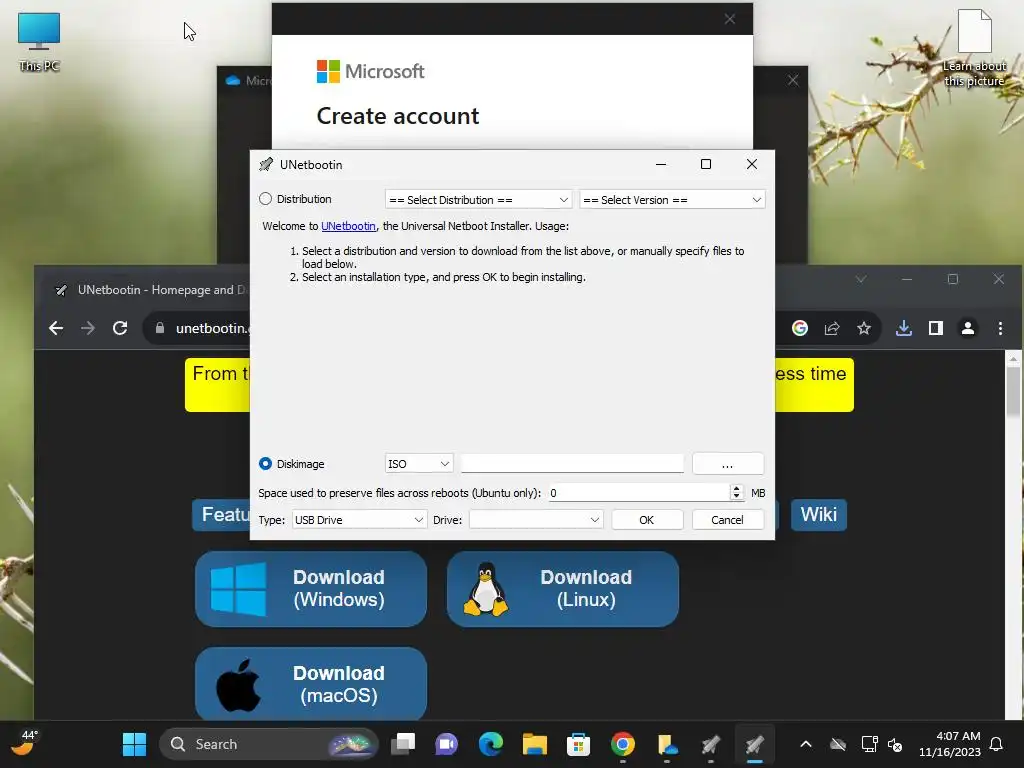Click the Chrome page vertical scrollbar
Image resolution: width=1024 pixels, height=768 pixels.
point(1013,392)
